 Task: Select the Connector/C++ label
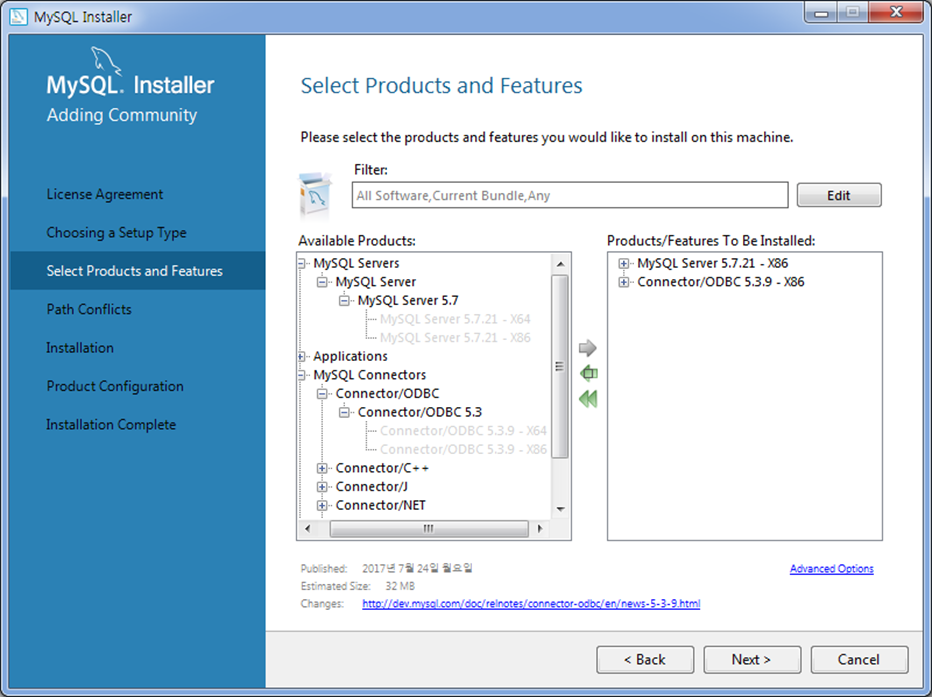(x=382, y=468)
